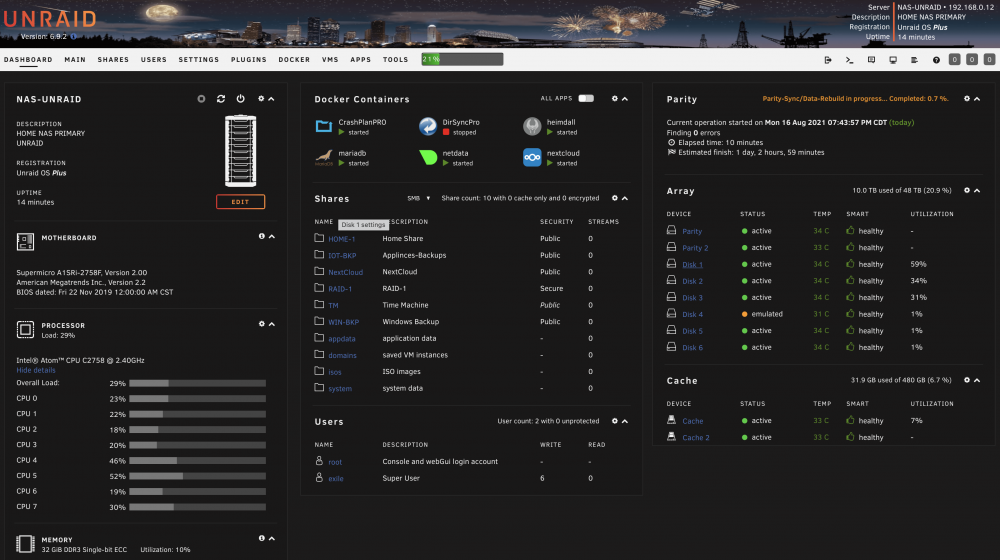Switch to the VMS tab
This screenshot has height=560, width=1000.
[330, 59]
